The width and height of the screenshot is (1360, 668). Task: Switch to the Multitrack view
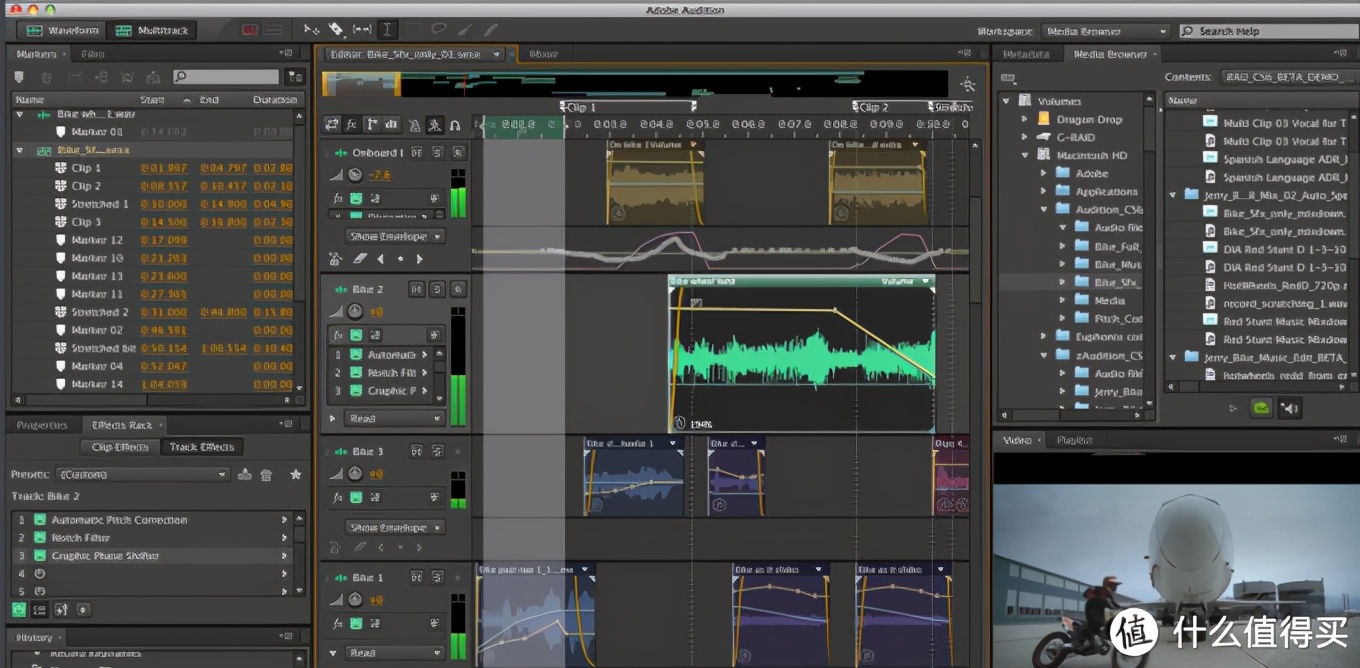152,30
